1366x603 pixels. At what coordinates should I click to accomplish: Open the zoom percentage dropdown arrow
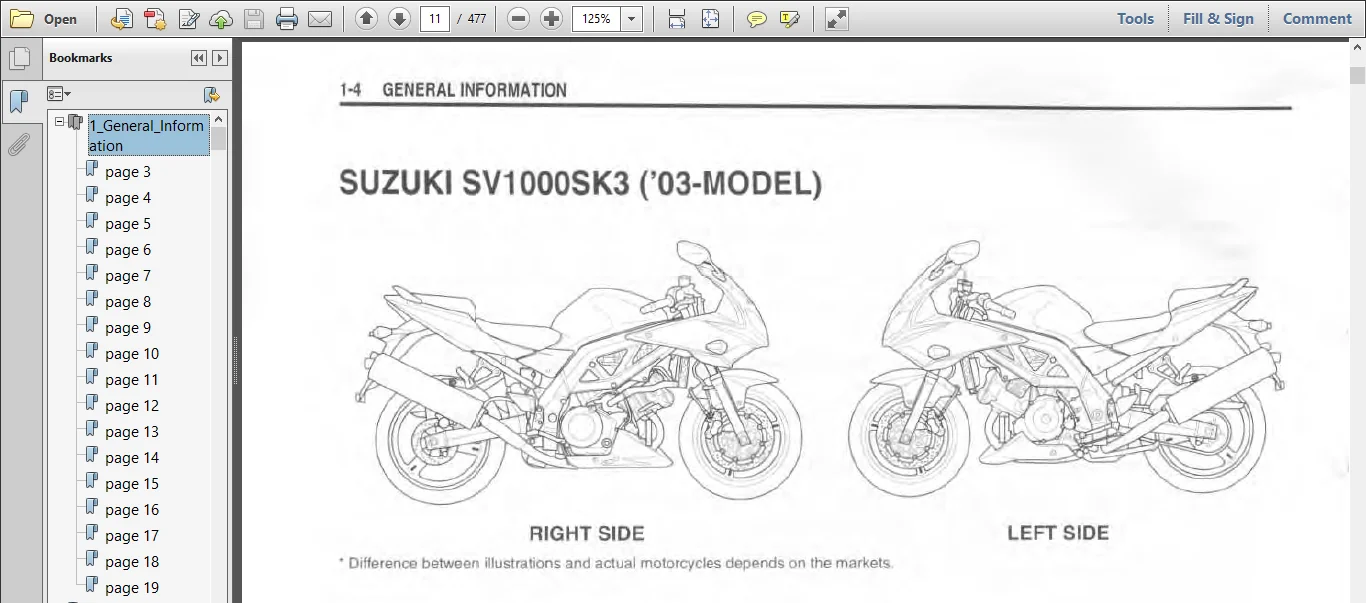[632, 19]
